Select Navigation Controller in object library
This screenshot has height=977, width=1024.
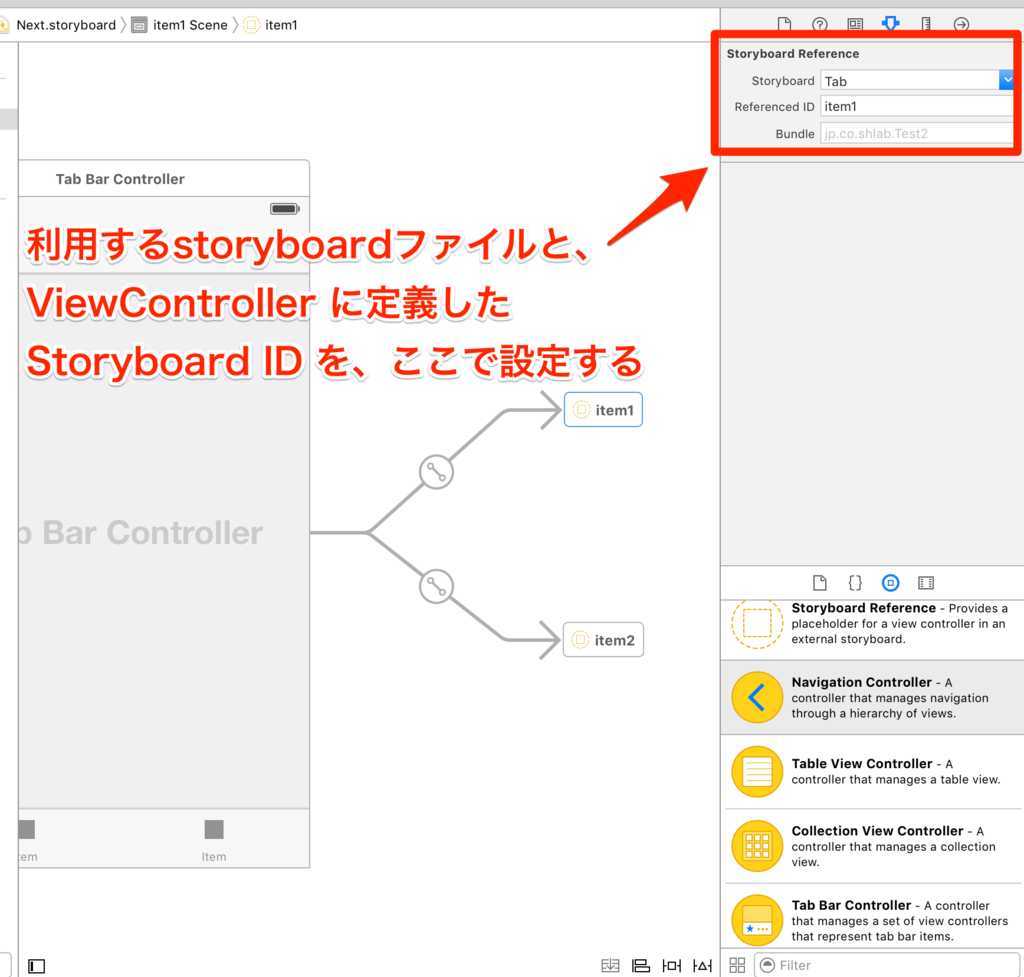(872, 697)
